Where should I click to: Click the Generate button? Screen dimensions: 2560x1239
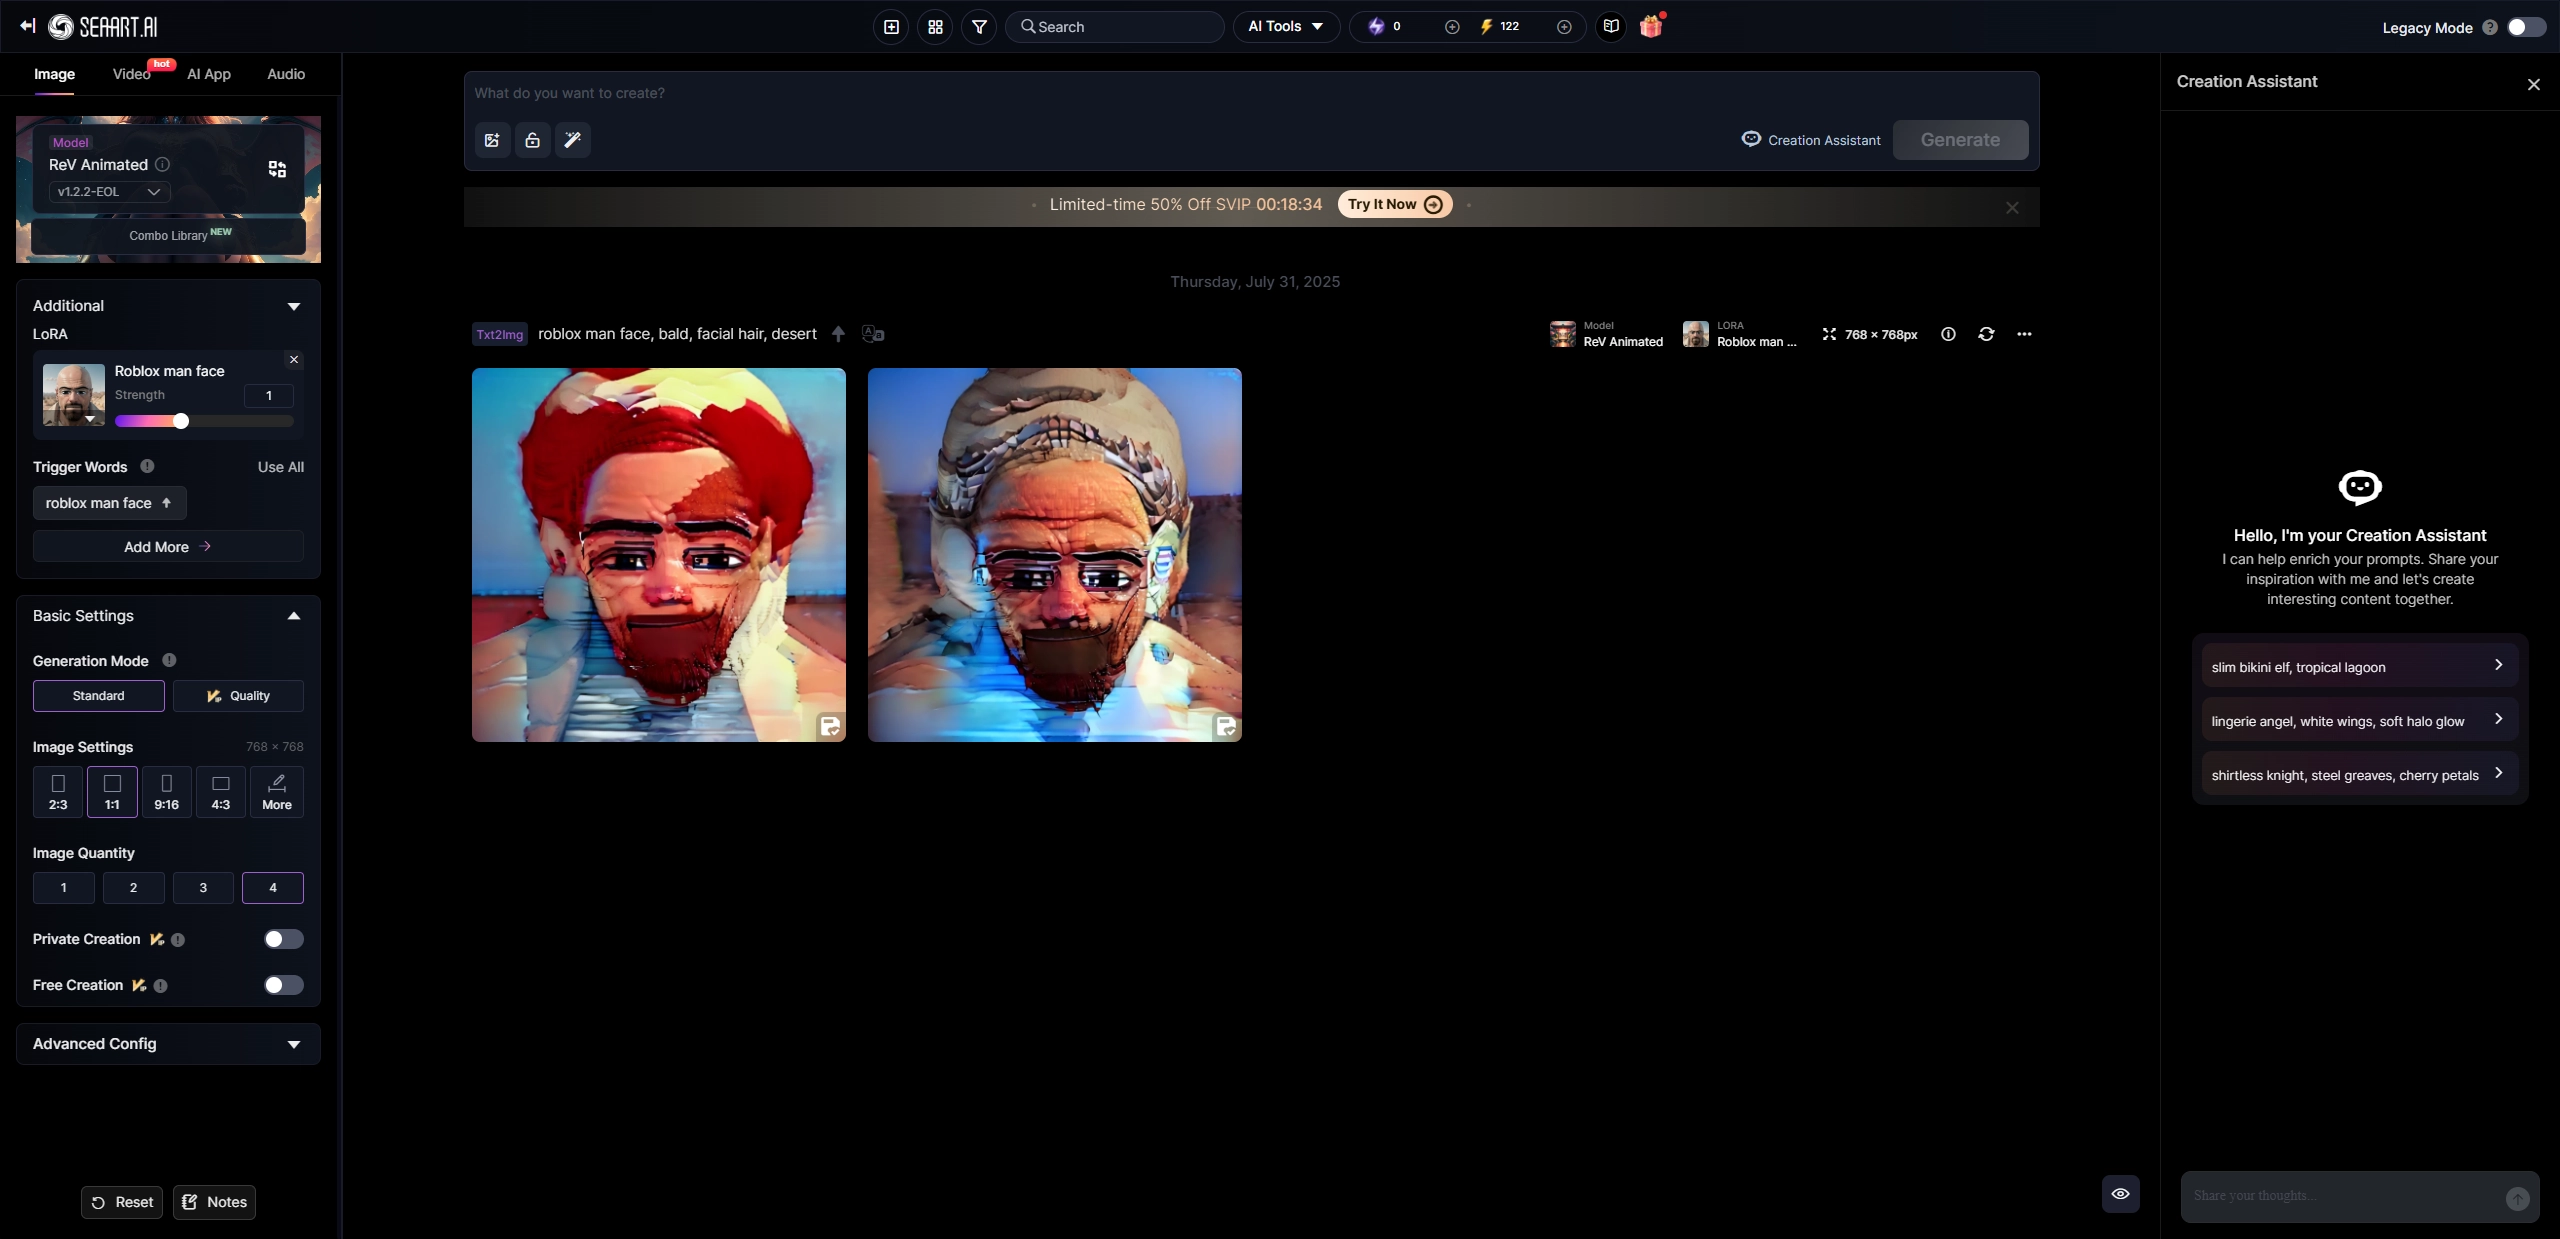1960,140
